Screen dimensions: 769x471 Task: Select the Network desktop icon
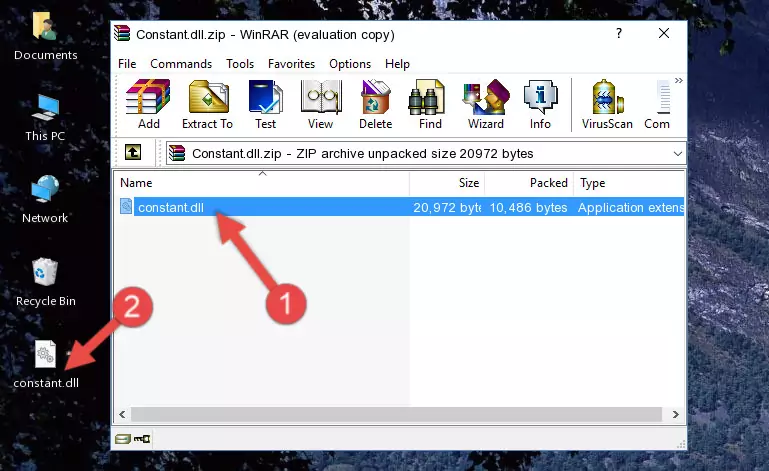[x=45, y=200]
